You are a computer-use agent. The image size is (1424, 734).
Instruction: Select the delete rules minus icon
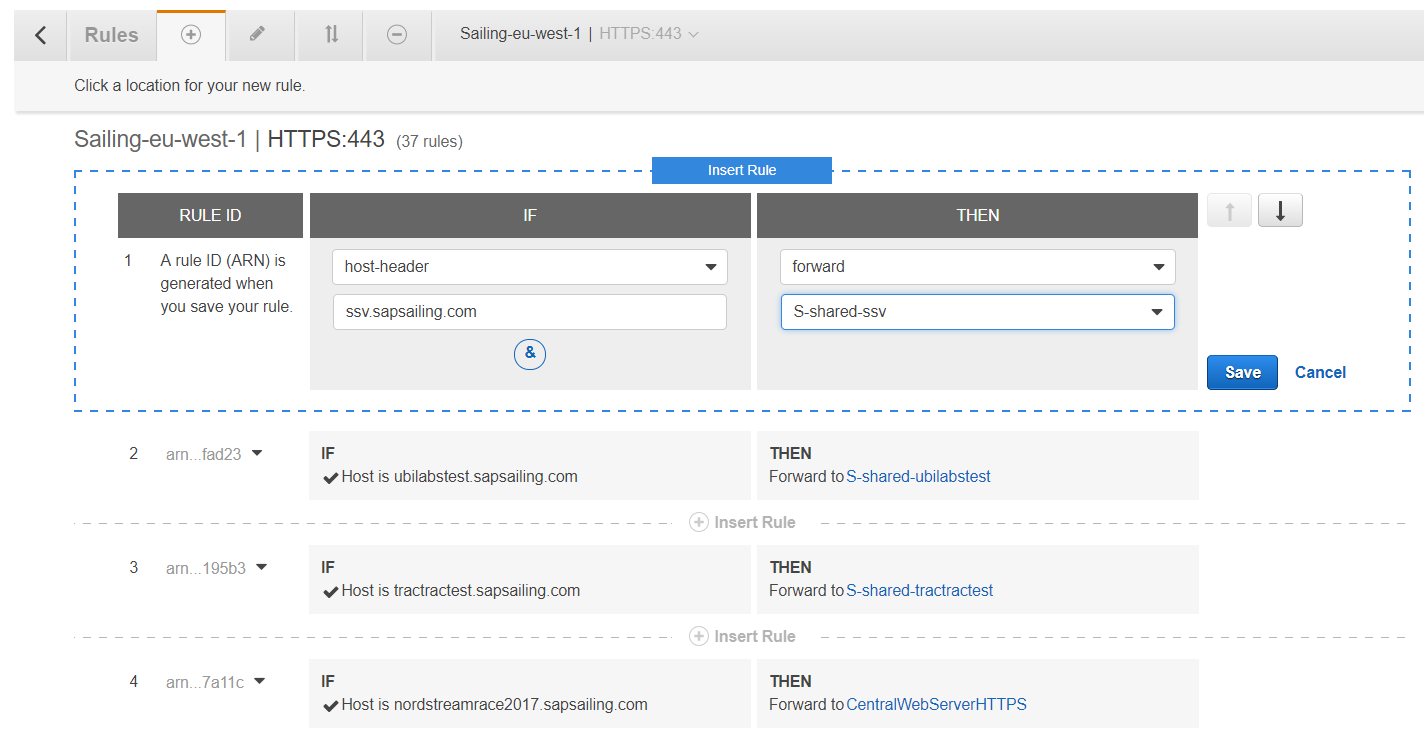coord(397,35)
